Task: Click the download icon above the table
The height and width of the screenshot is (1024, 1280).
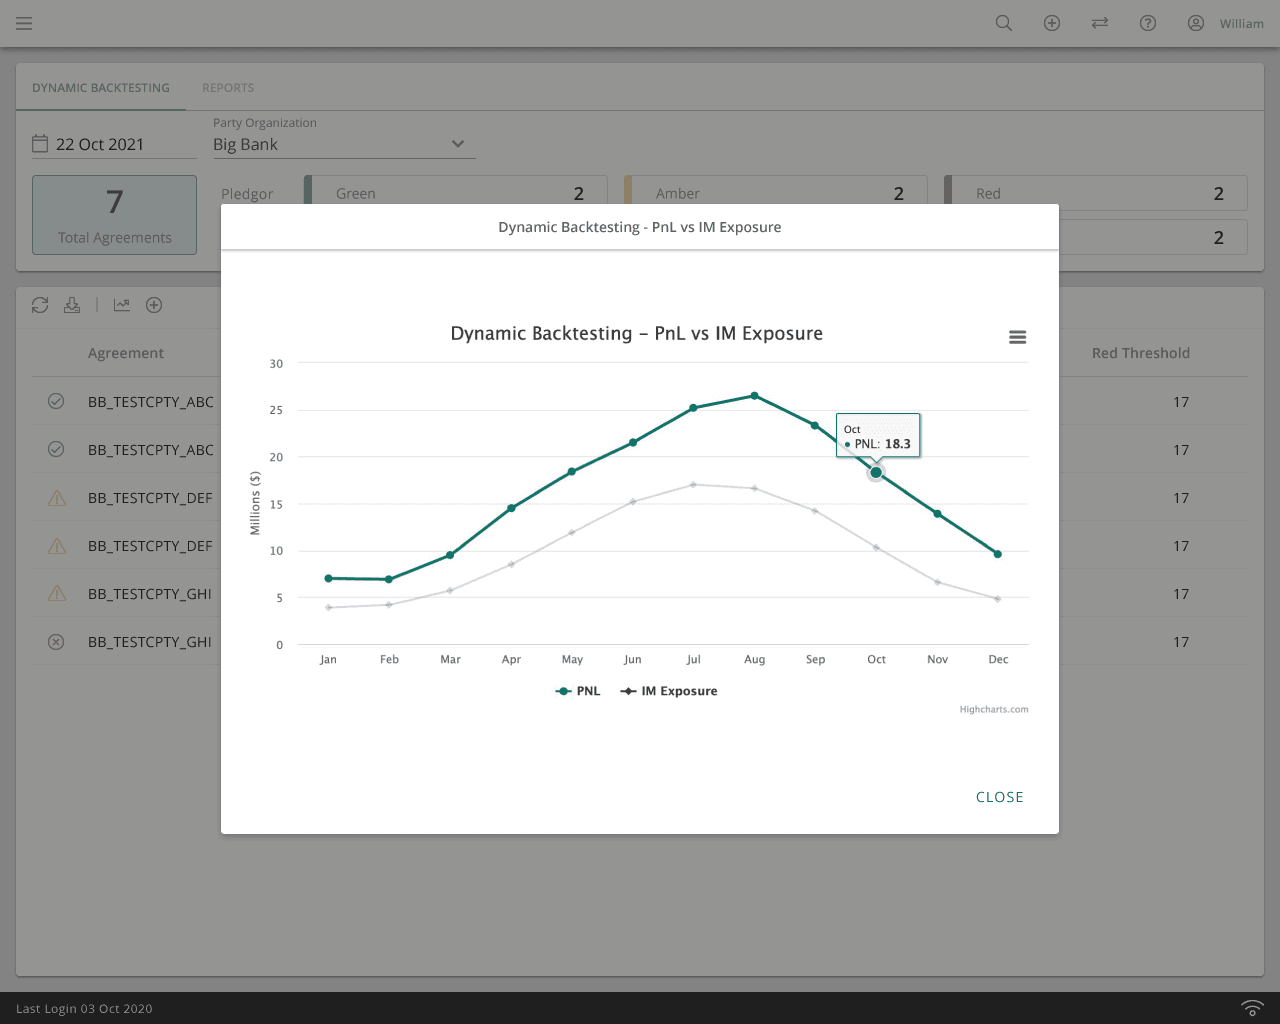Action: pos(72,305)
